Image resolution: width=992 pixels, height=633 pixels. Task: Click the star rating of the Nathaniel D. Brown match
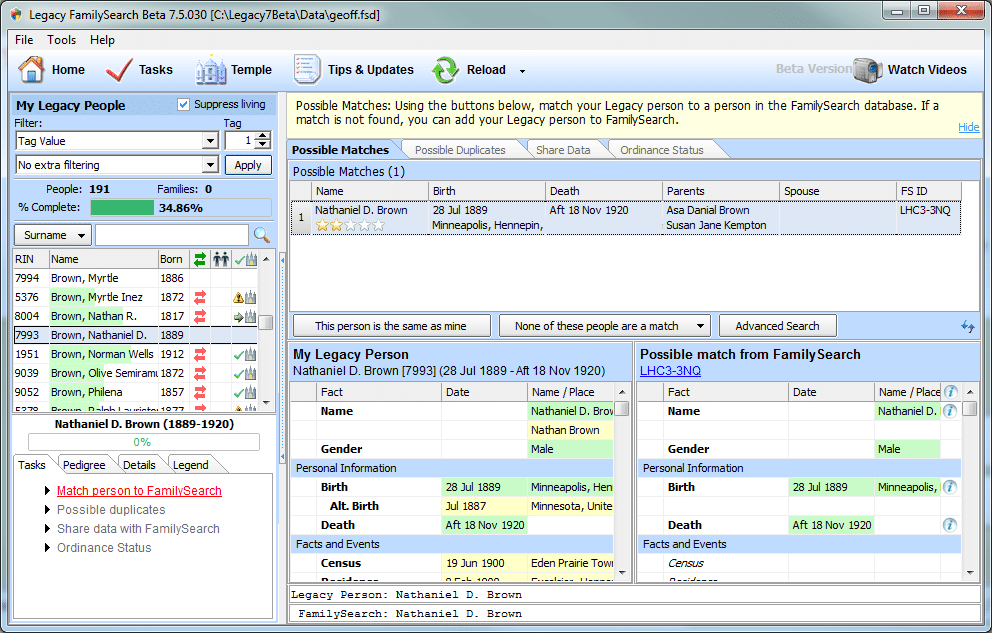point(350,225)
